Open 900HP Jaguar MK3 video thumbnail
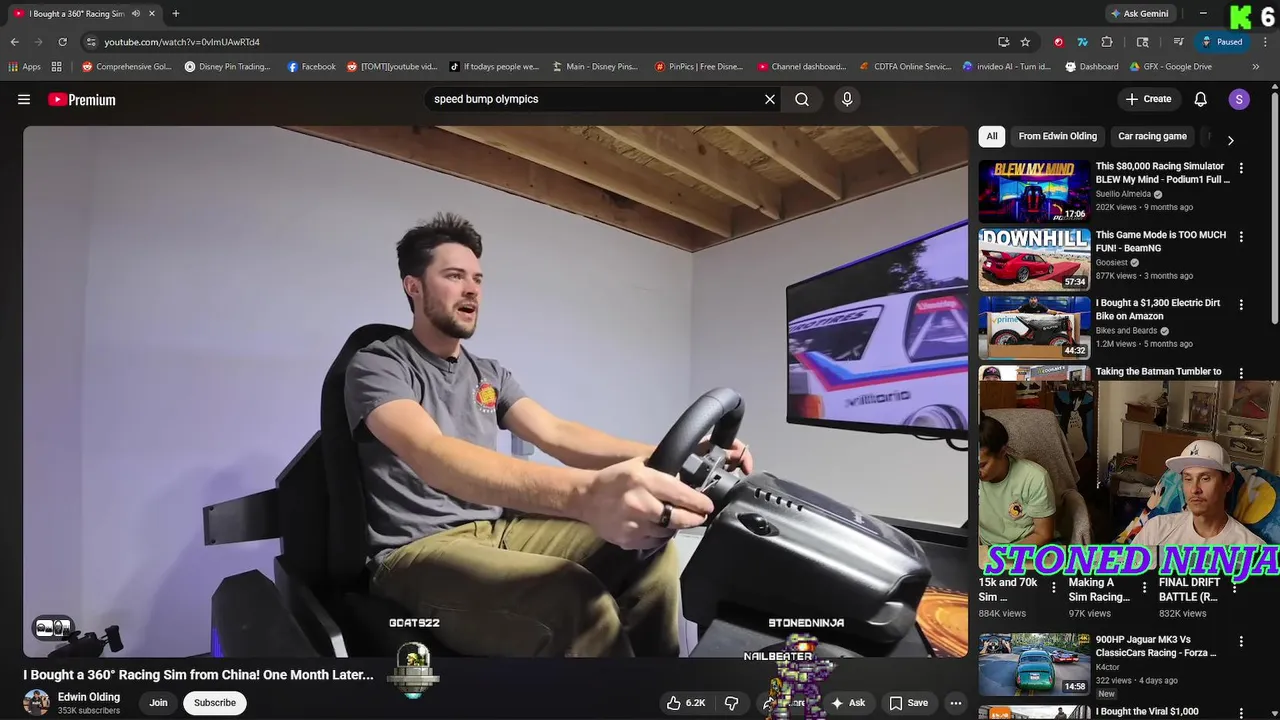The width and height of the screenshot is (1280, 720). (1034, 664)
